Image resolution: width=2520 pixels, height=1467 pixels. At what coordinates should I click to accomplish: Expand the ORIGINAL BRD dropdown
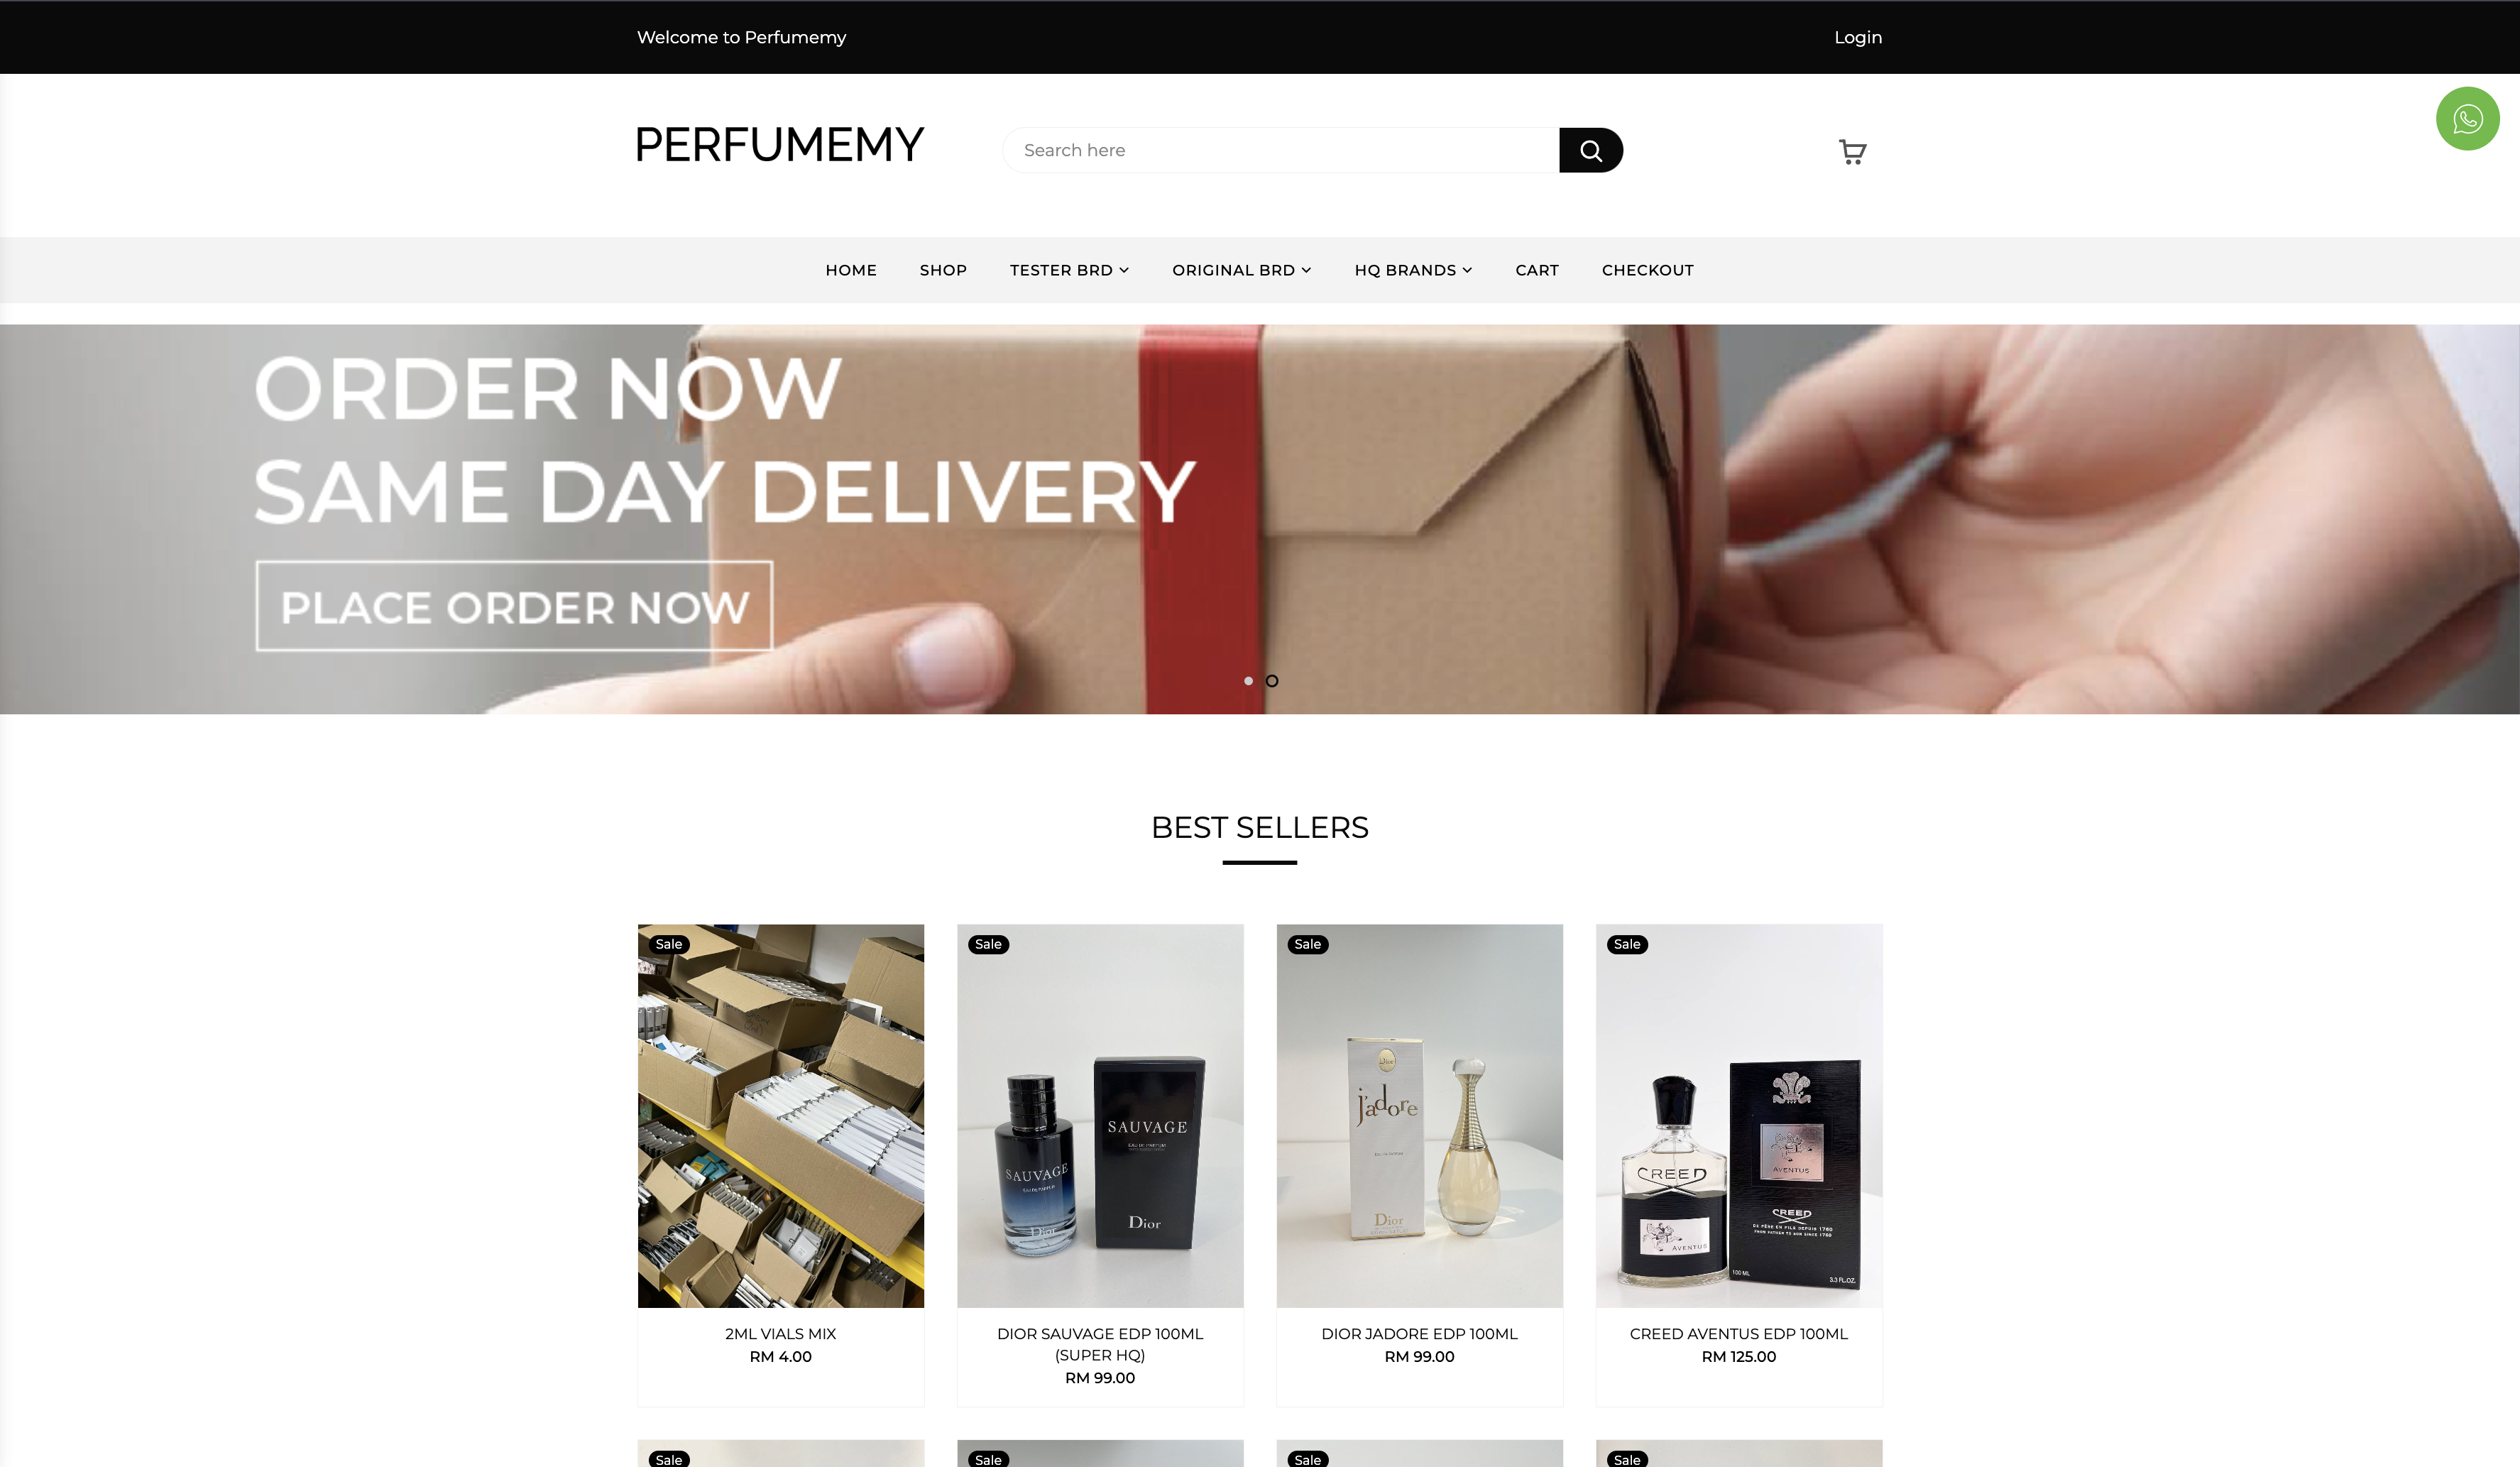point(1241,270)
